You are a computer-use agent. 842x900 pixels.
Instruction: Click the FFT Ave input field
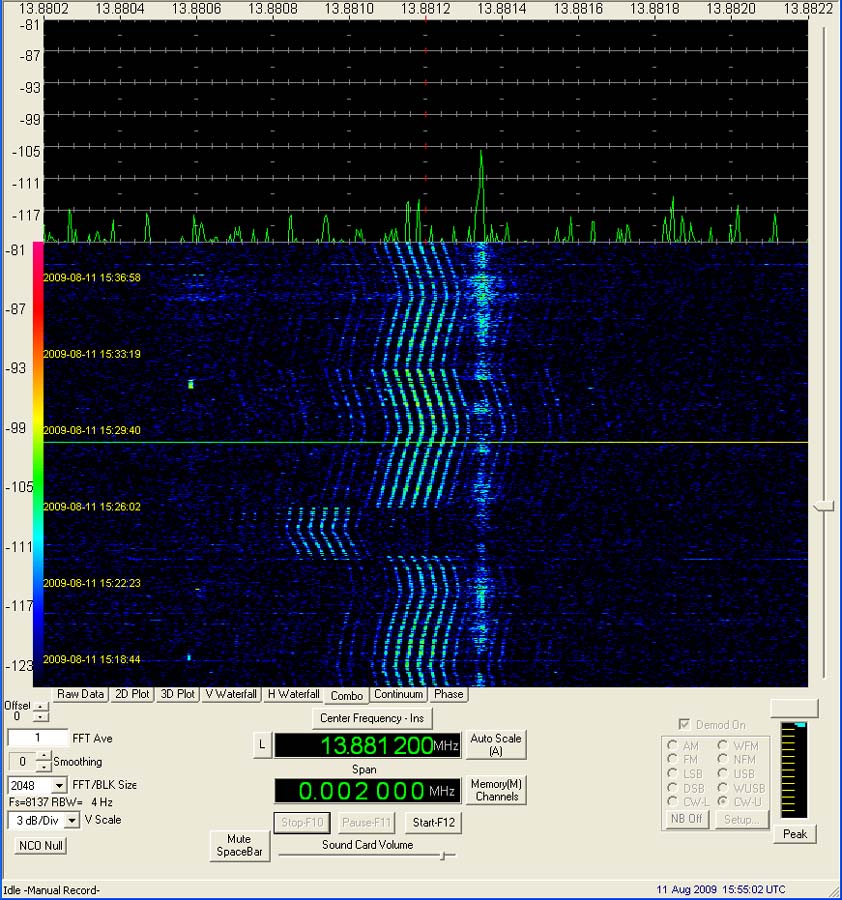point(38,738)
